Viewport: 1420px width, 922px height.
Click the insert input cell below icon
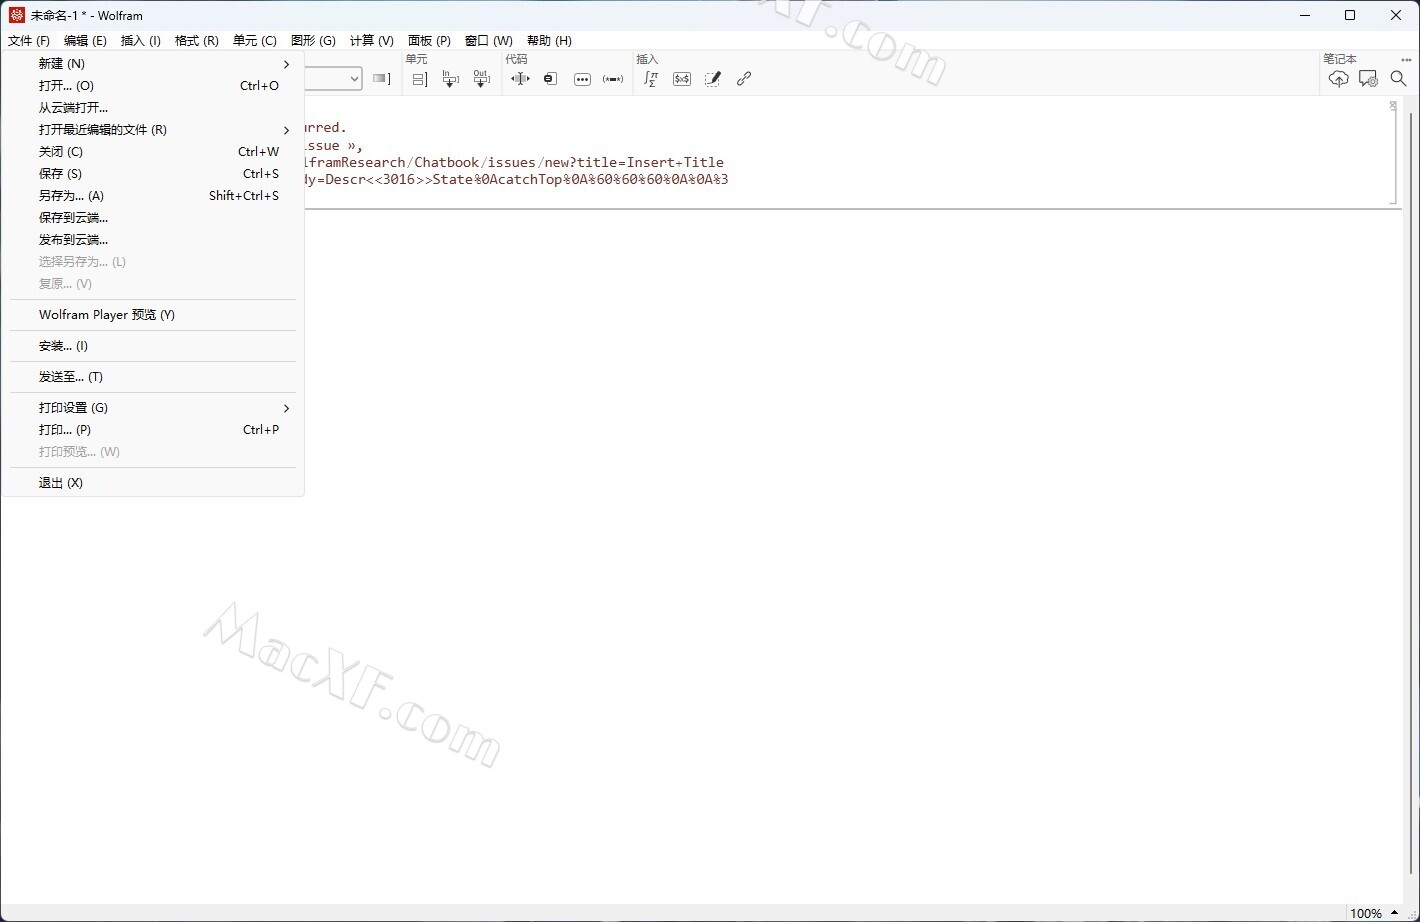(x=450, y=79)
